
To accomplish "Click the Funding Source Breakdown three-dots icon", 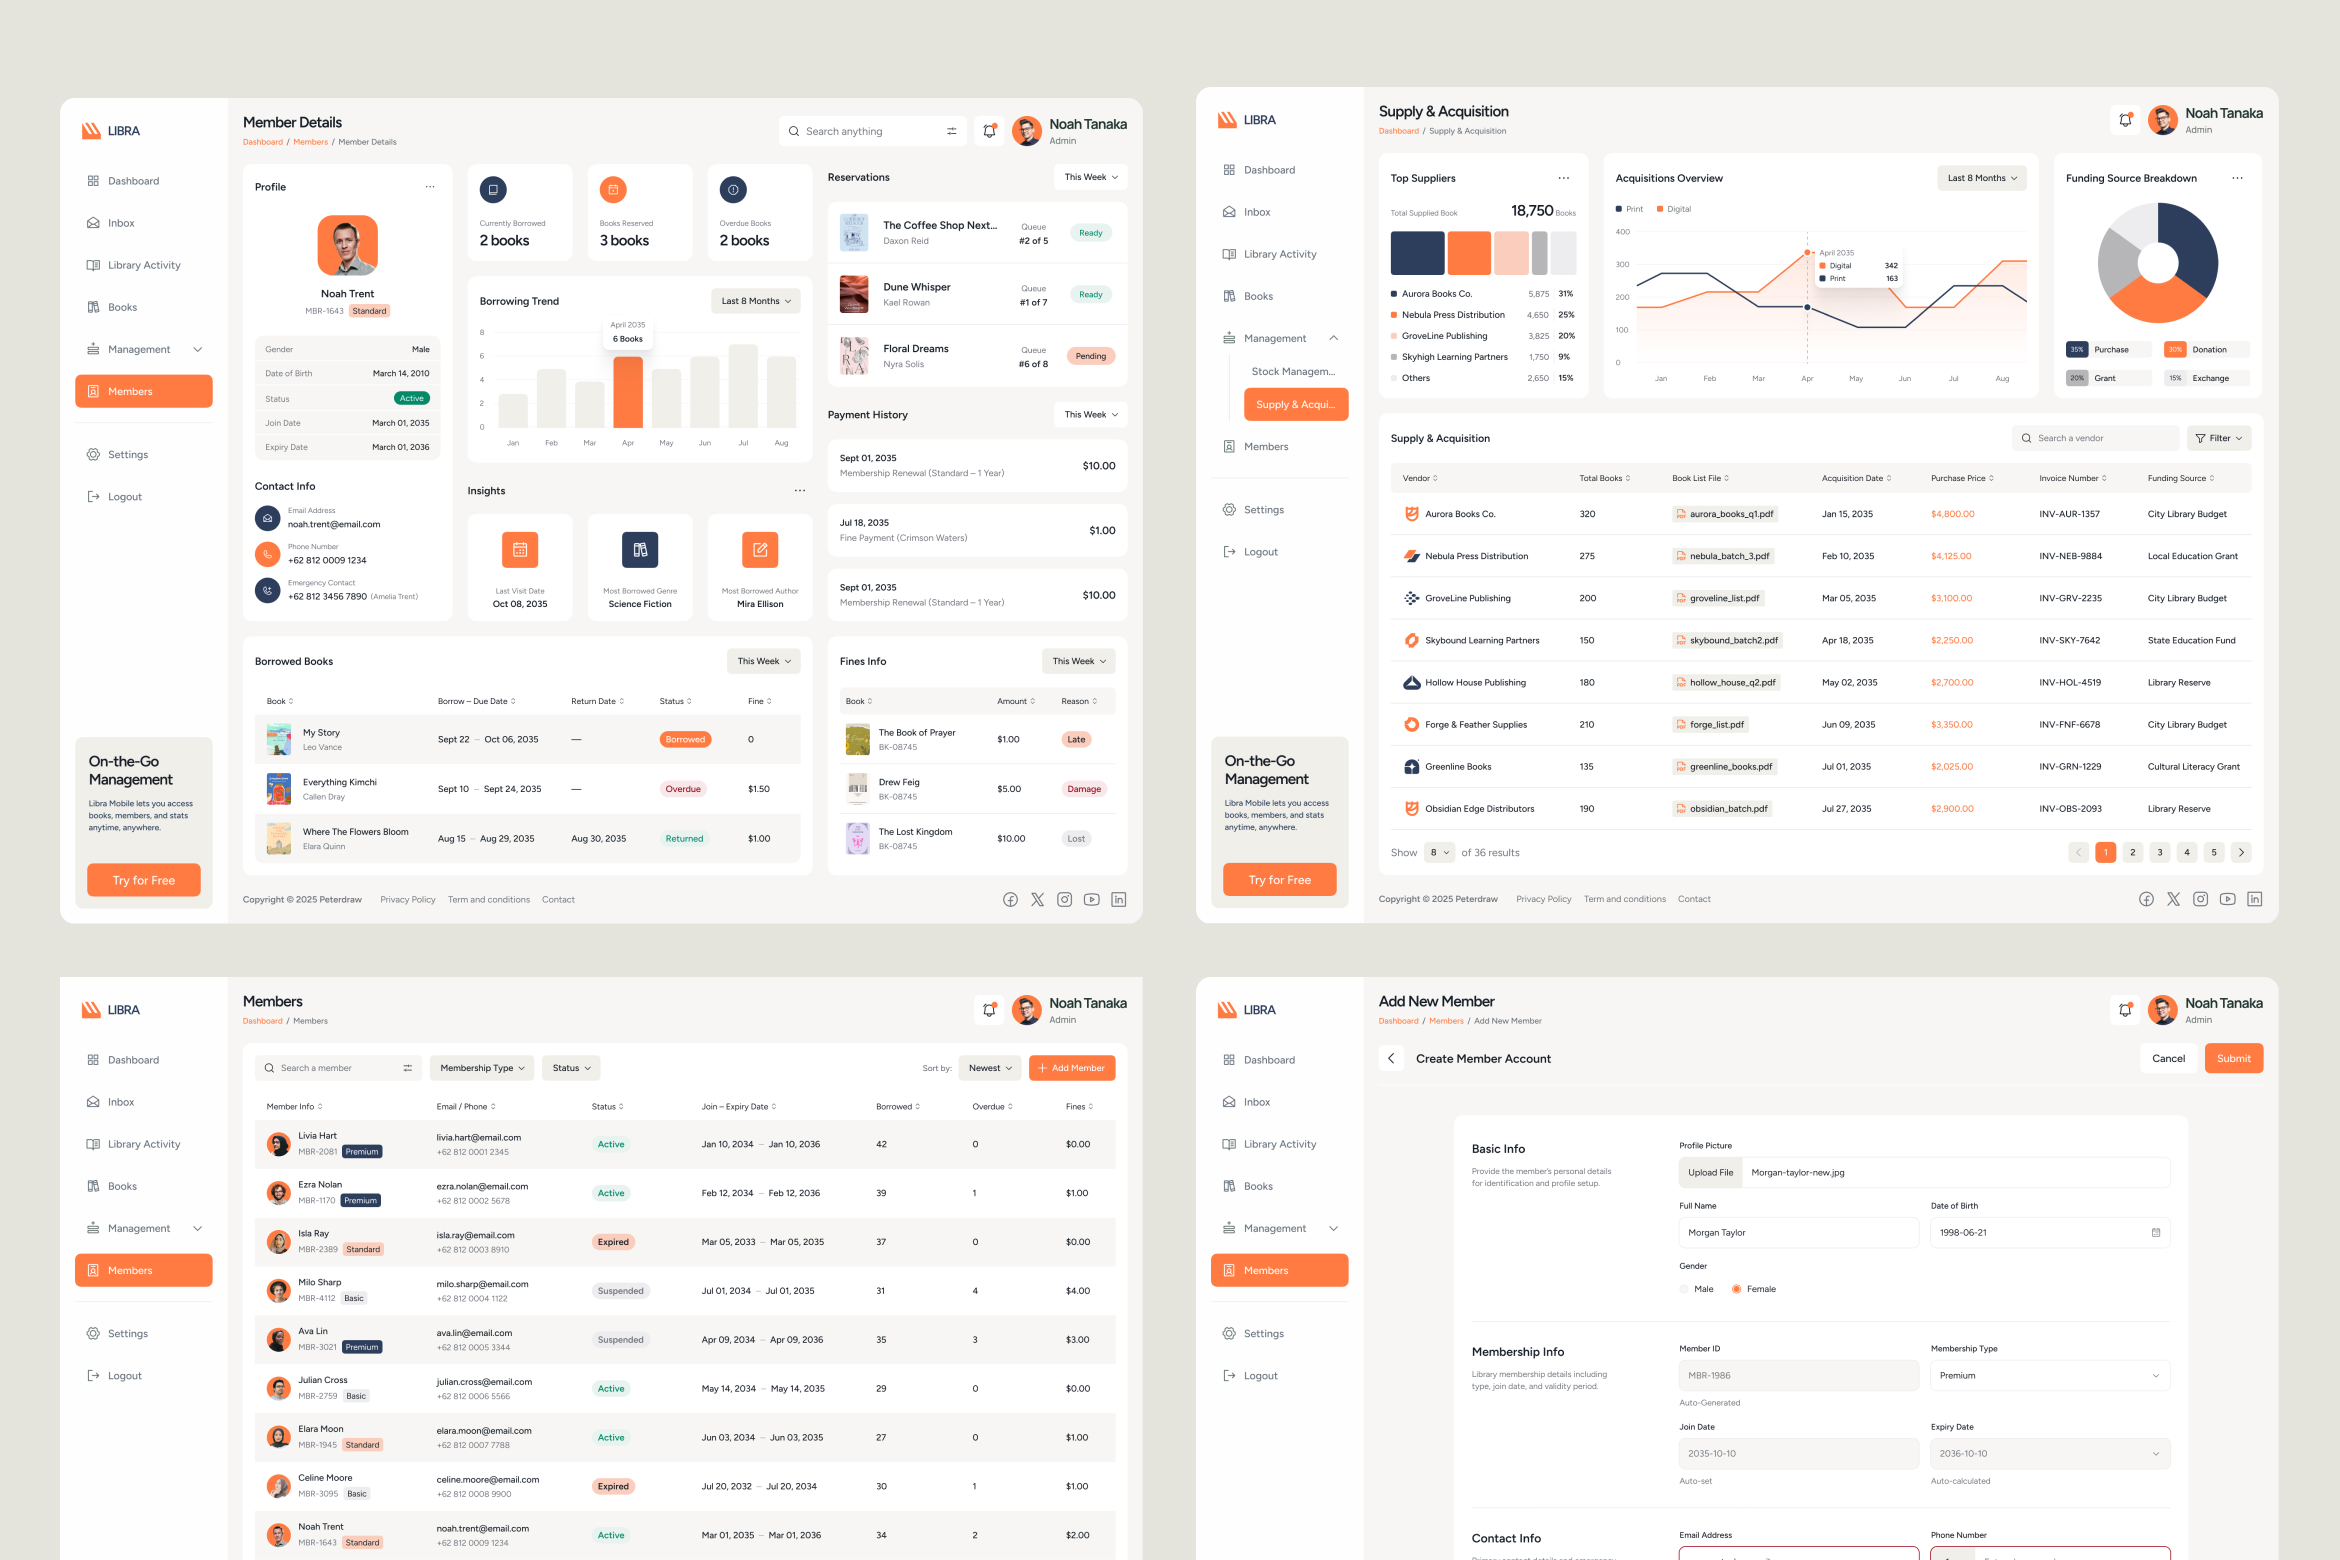I will (2237, 178).
